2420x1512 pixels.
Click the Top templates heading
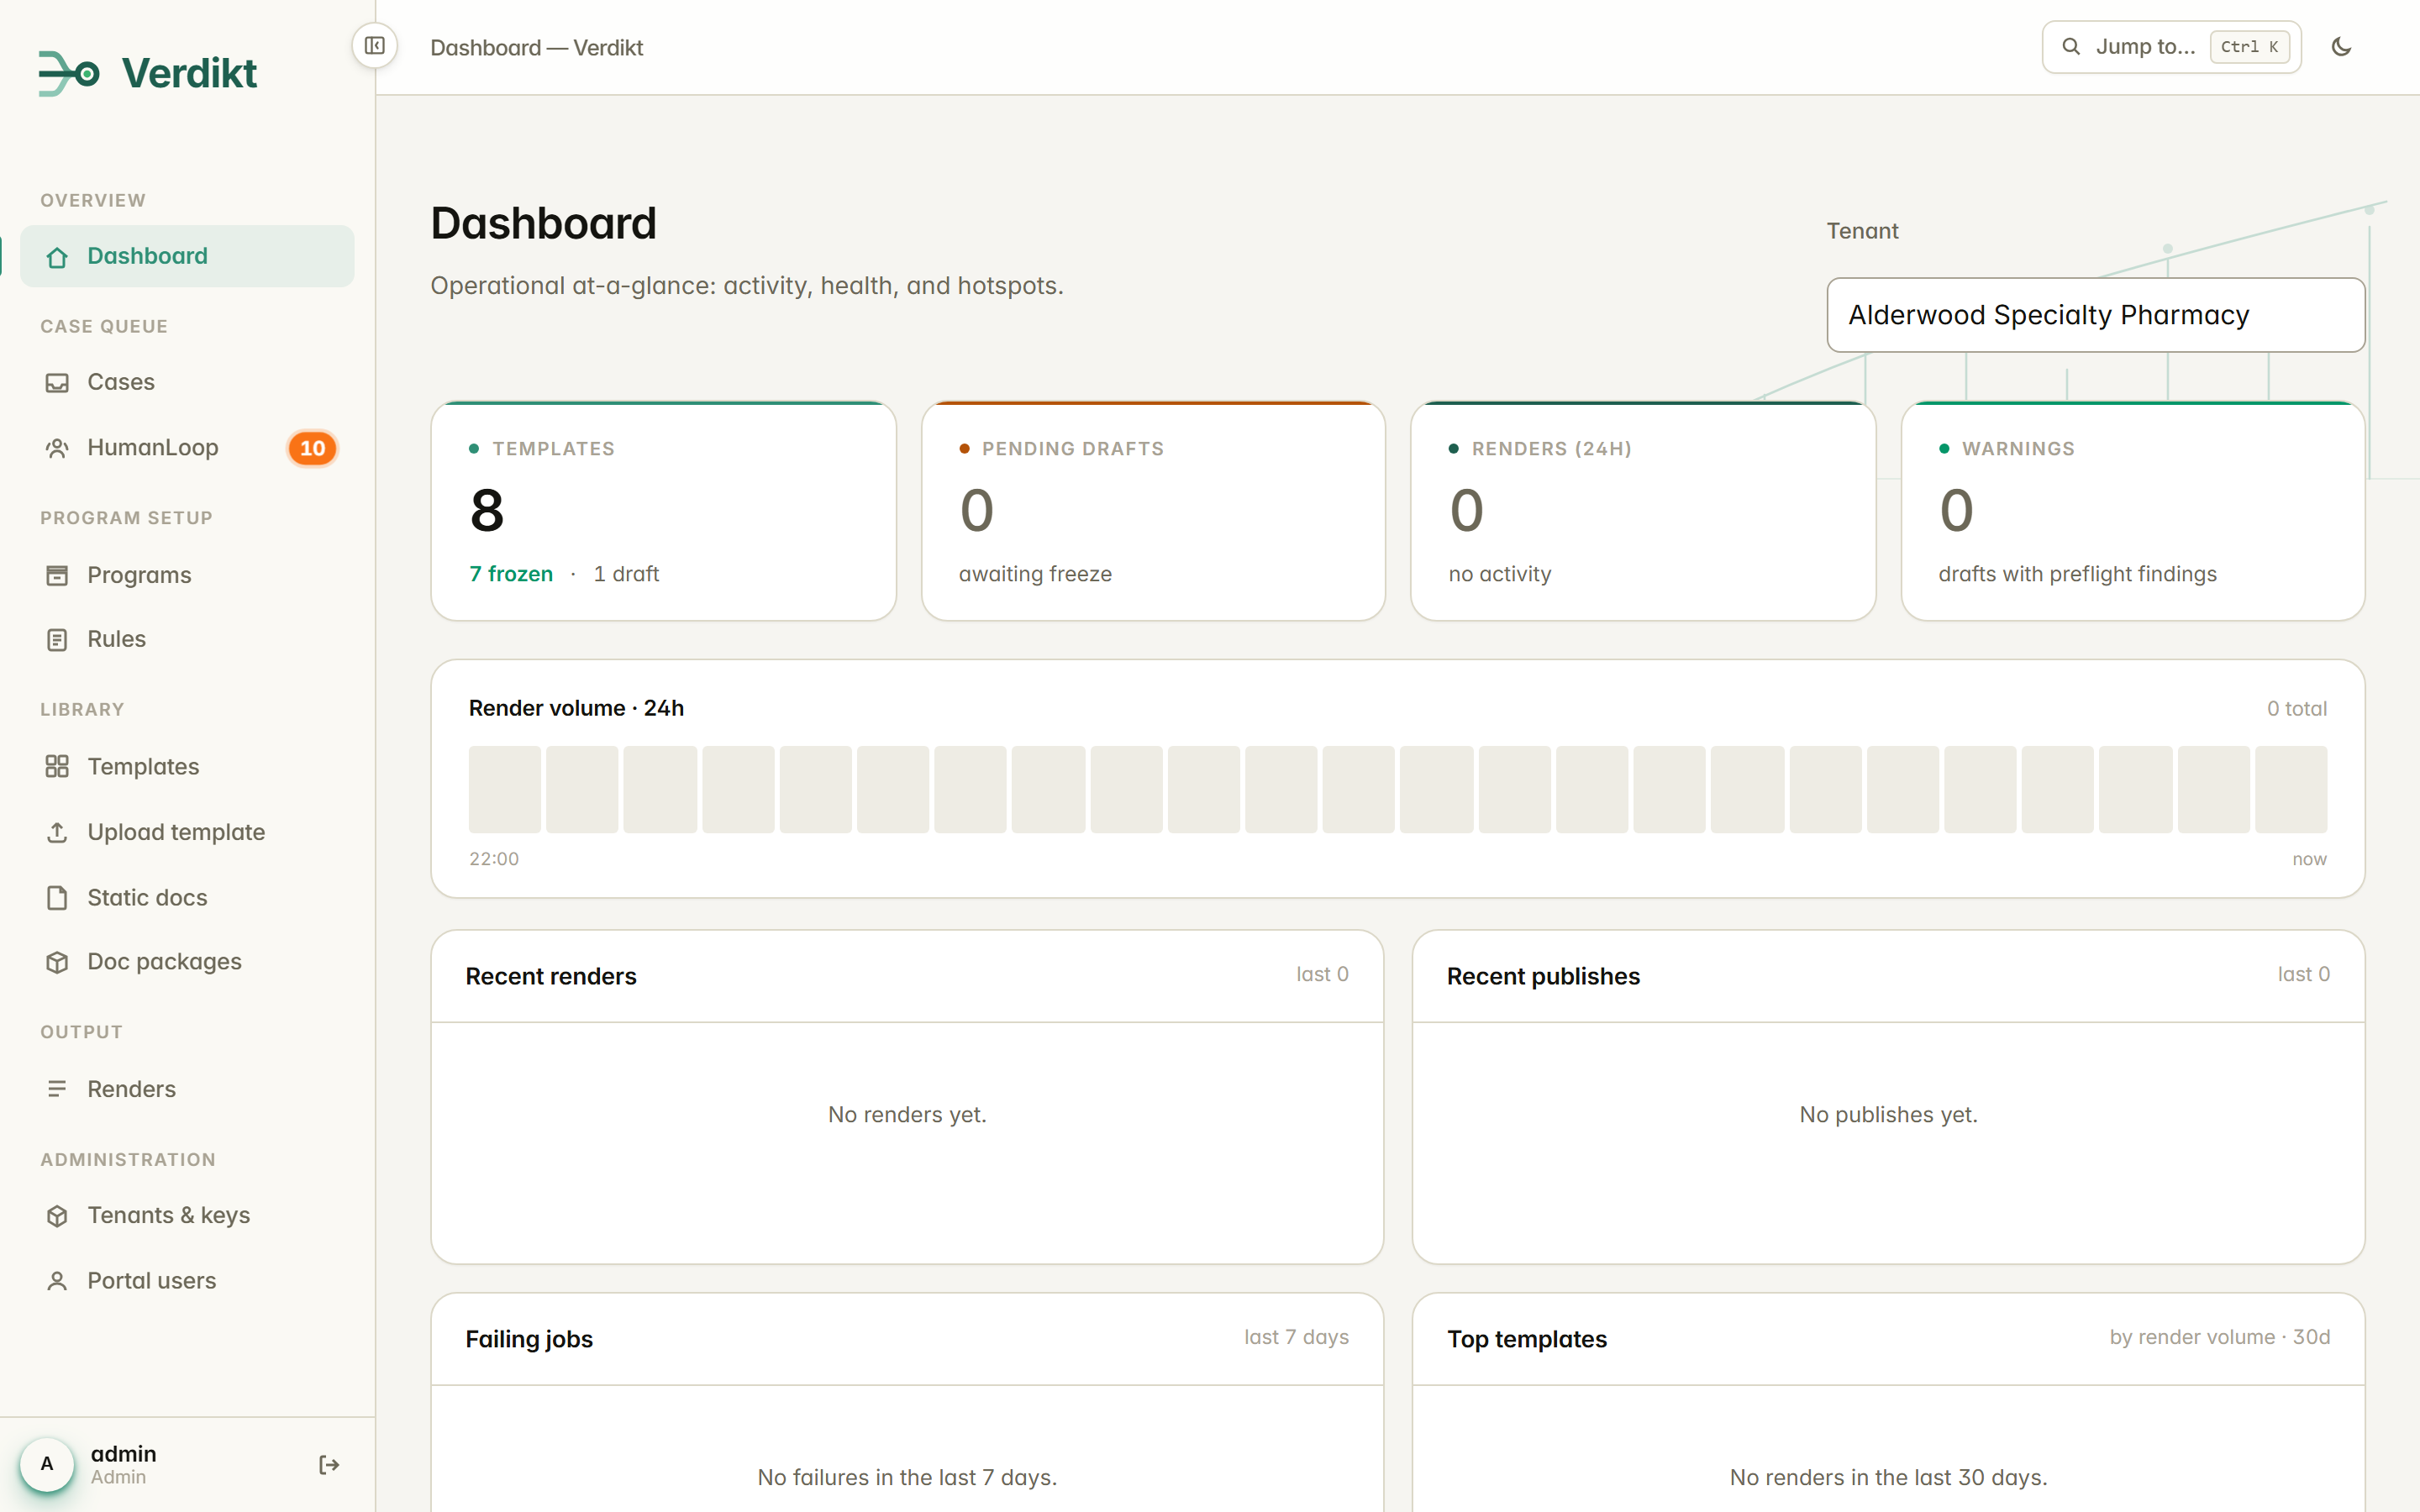[1527, 1340]
